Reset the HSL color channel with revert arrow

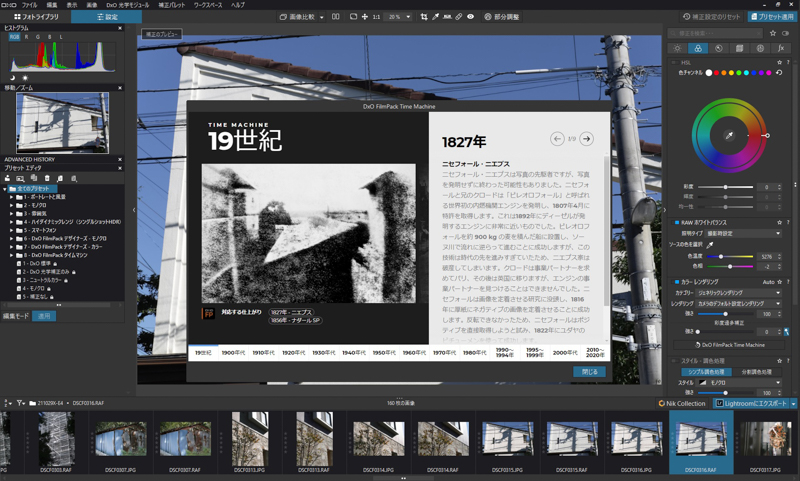779,73
